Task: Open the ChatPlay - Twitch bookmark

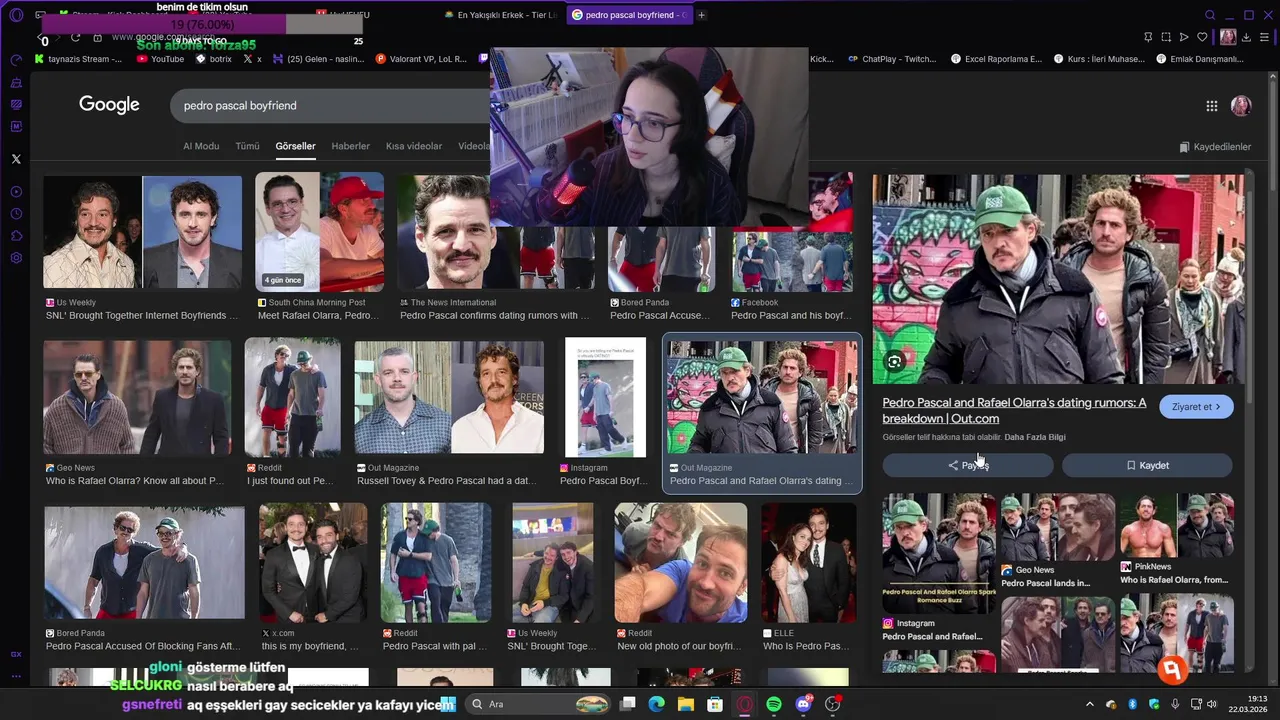Action: (891, 59)
